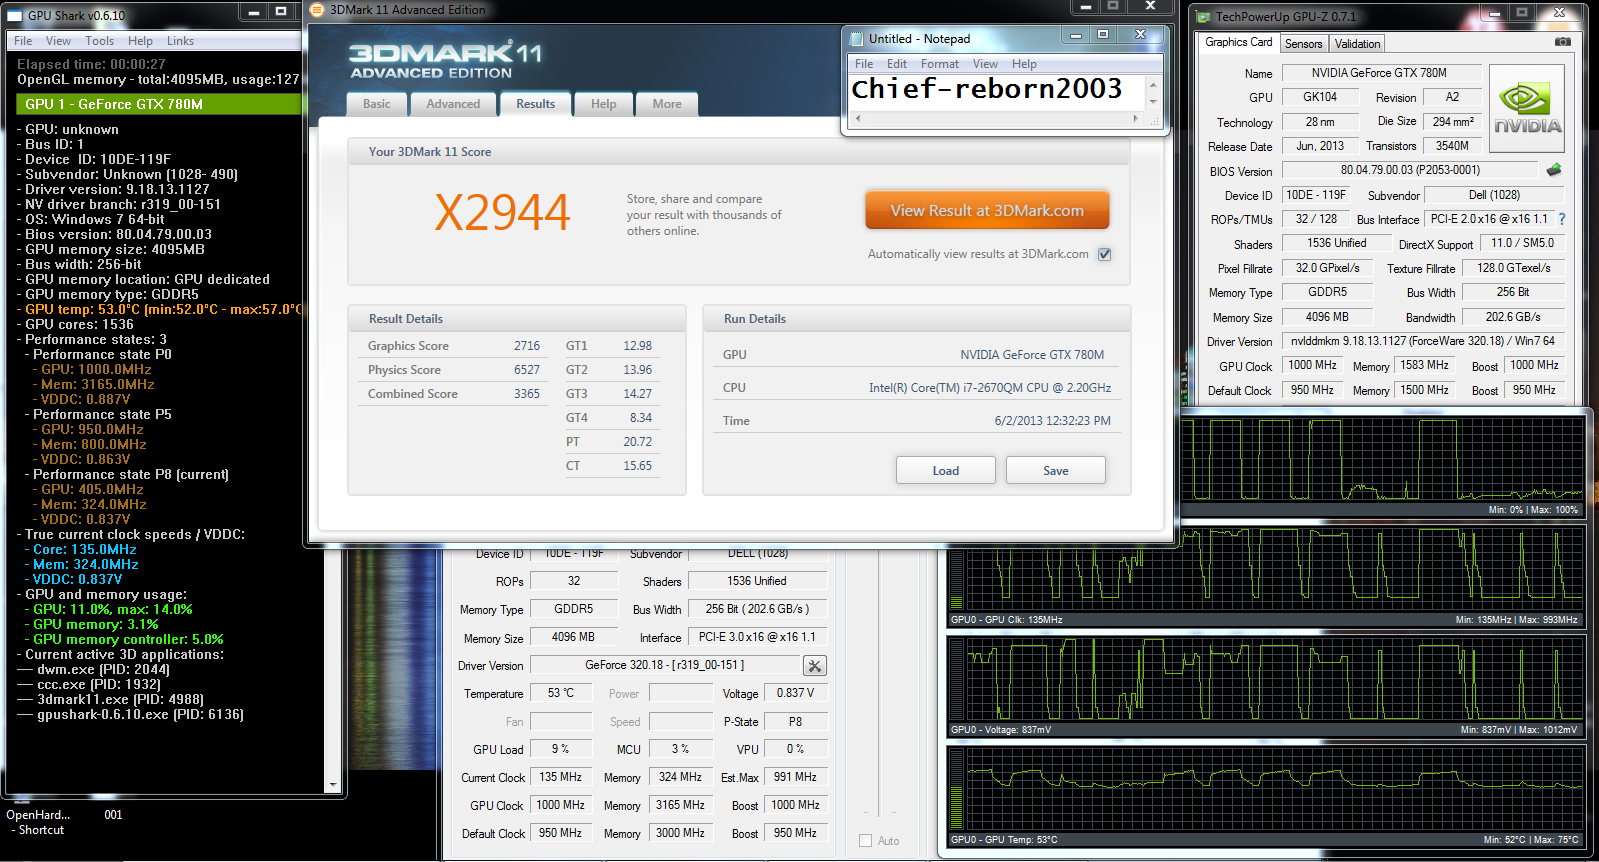Switch to GPU-Z Sensors tab
The image size is (1599, 862).
tap(1303, 44)
